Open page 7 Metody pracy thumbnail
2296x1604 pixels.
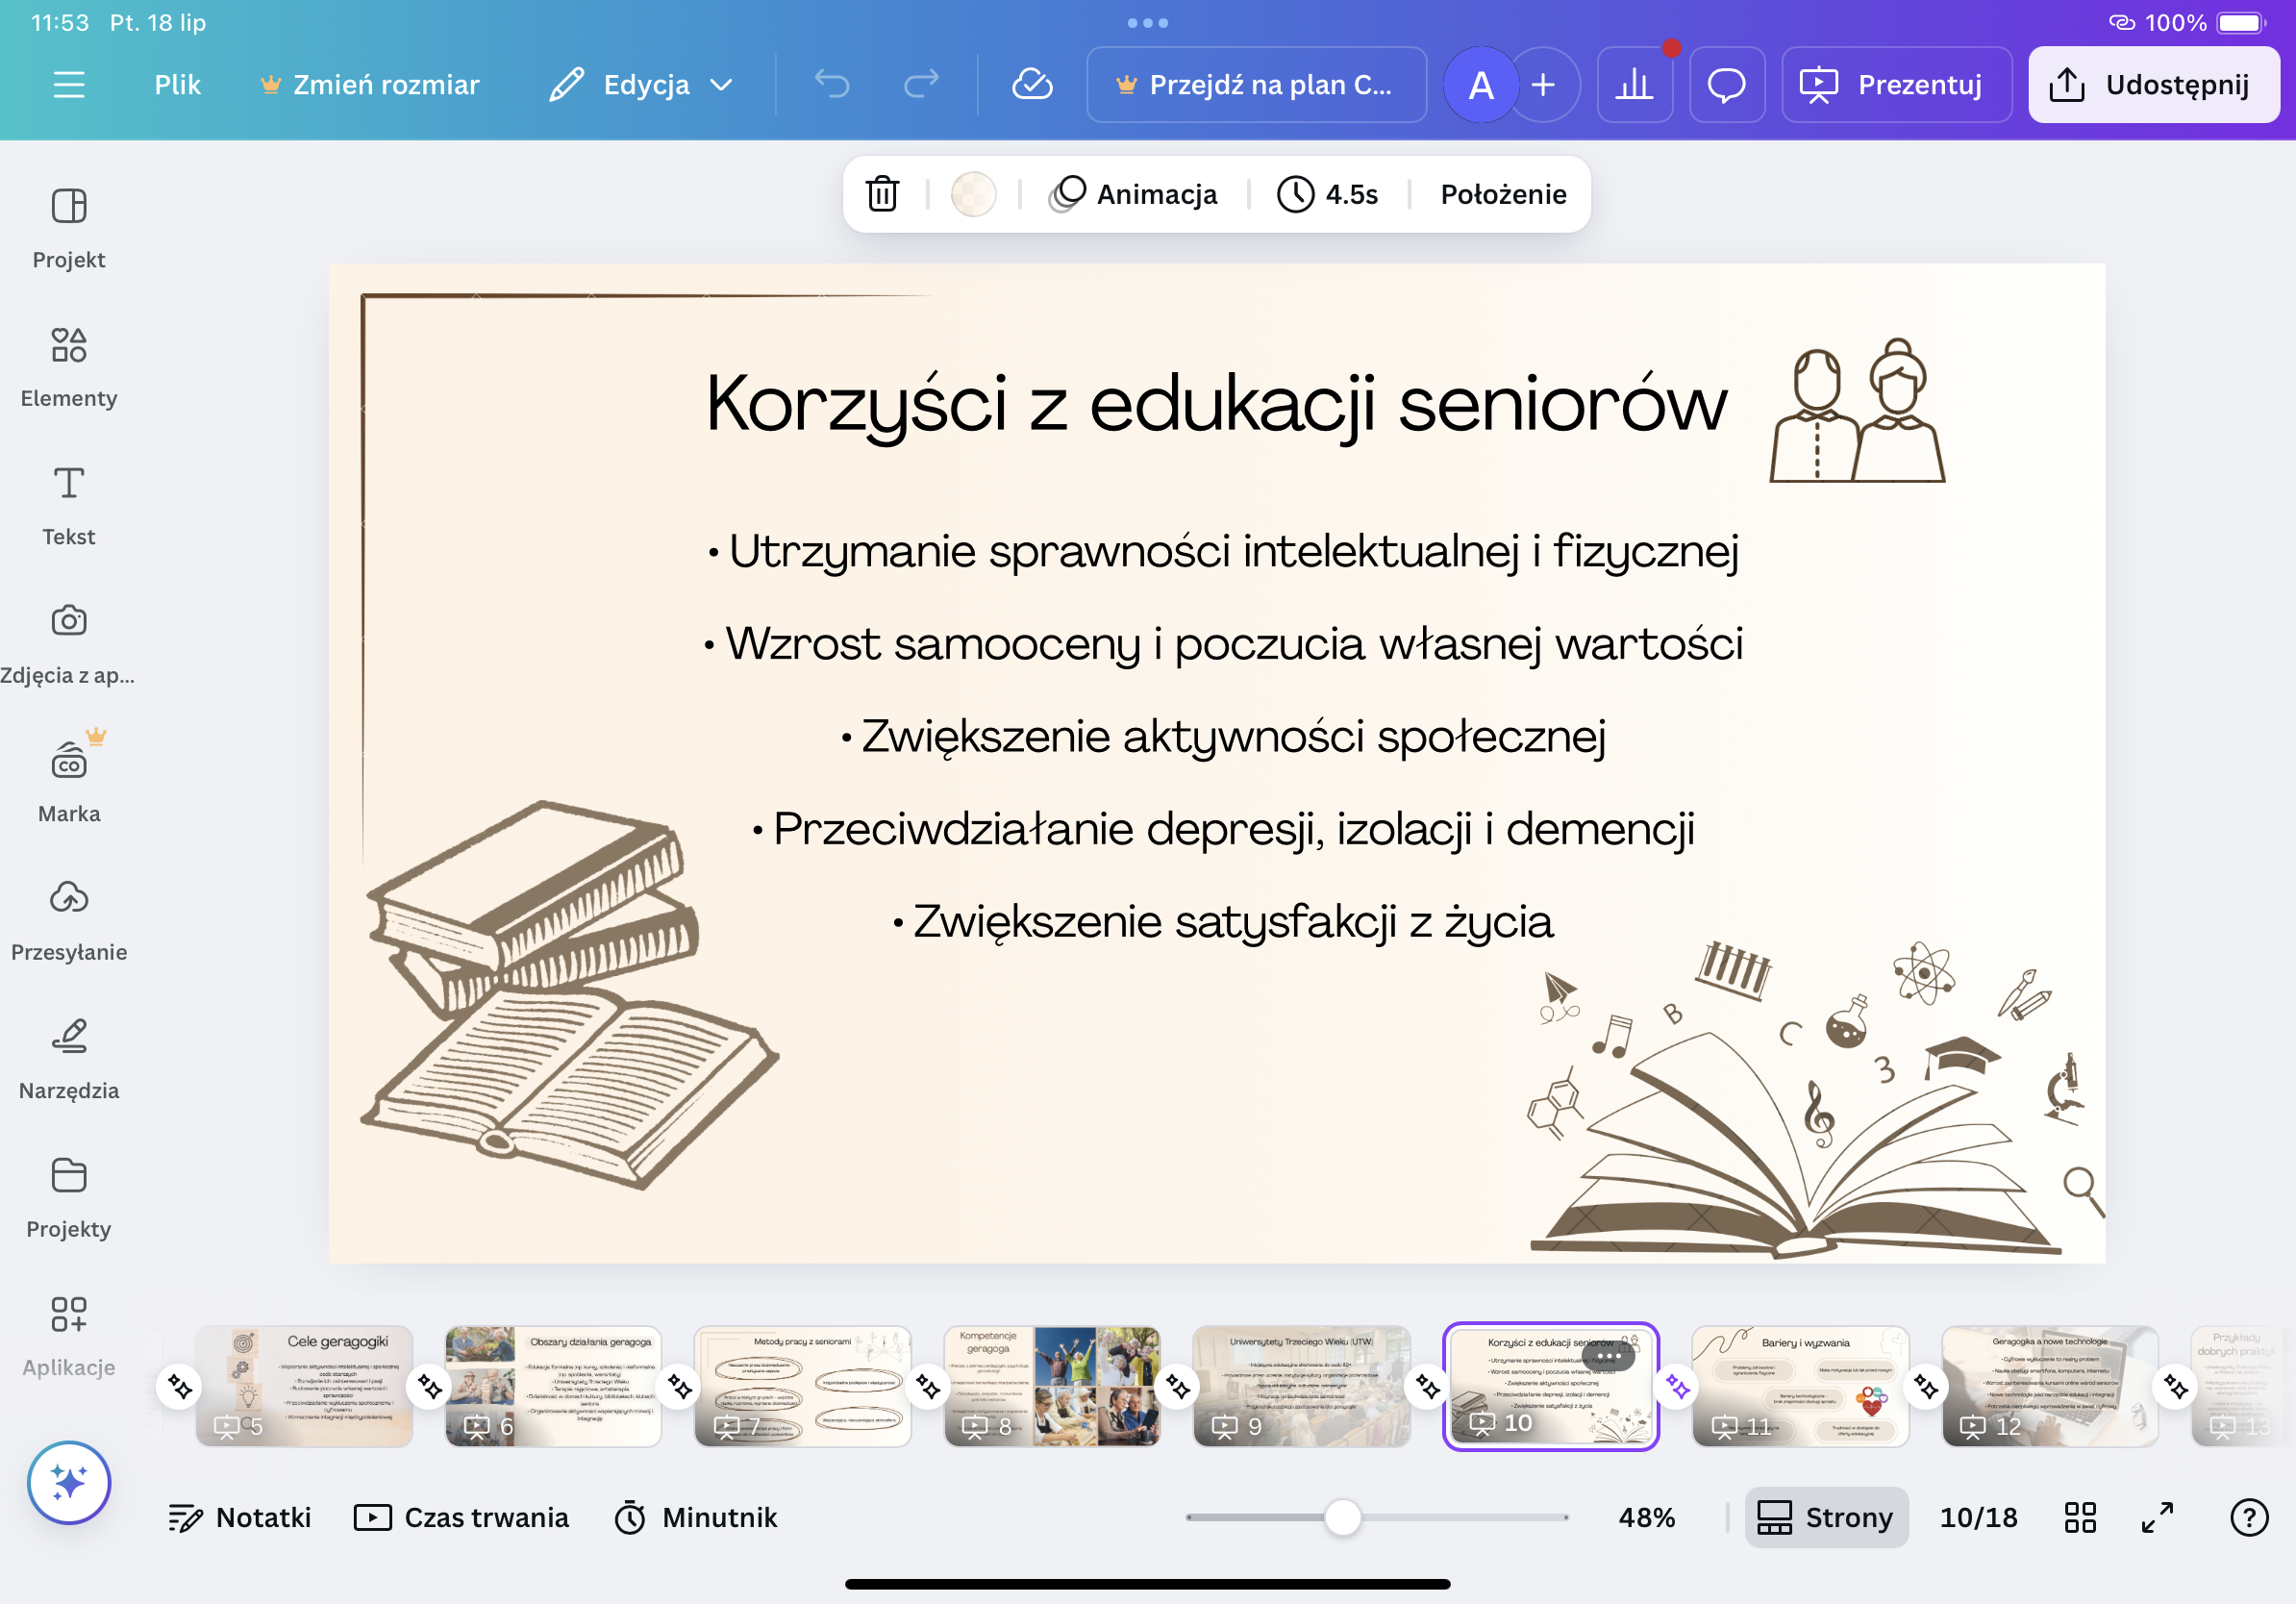803,1386
